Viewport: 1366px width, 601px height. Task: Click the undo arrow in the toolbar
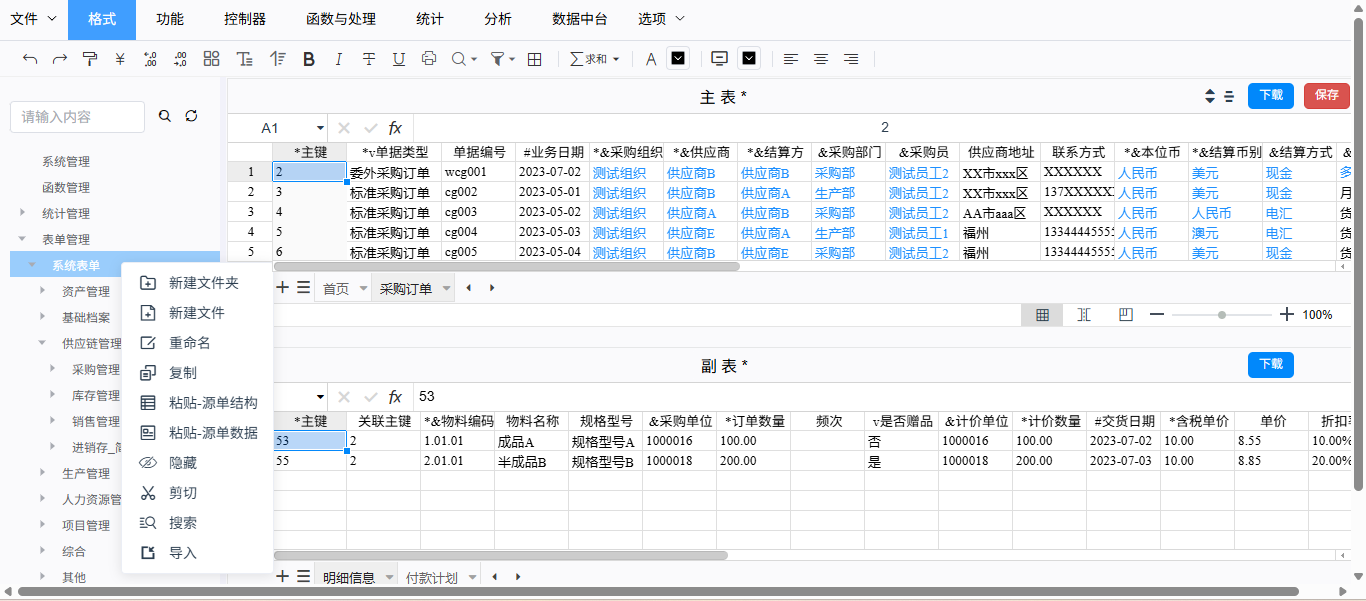tap(30, 59)
